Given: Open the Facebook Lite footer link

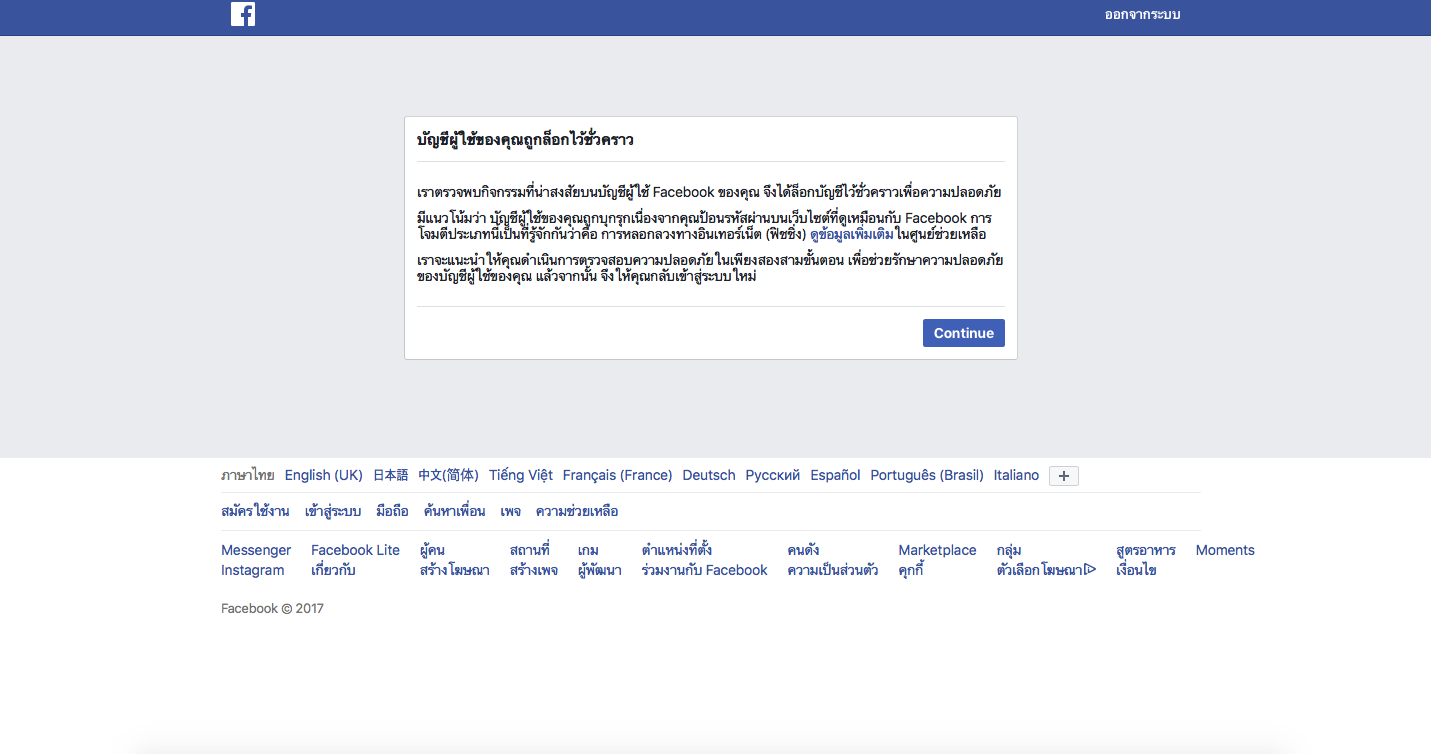Looking at the screenshot, I should click(x=355, y=550).
